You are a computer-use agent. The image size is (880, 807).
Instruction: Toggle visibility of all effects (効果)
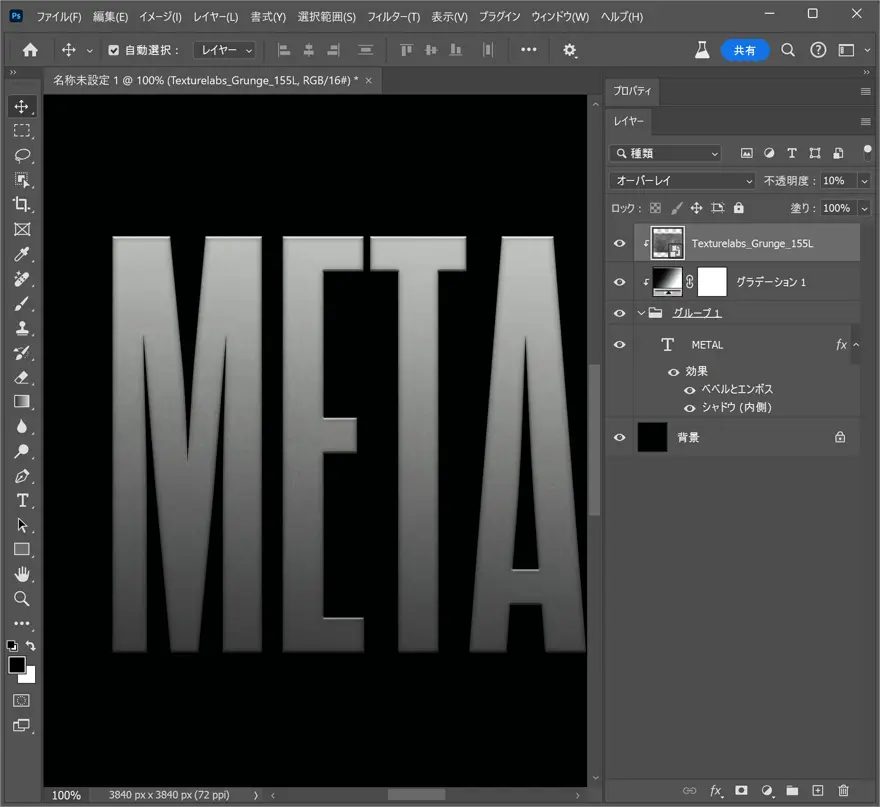673,372
